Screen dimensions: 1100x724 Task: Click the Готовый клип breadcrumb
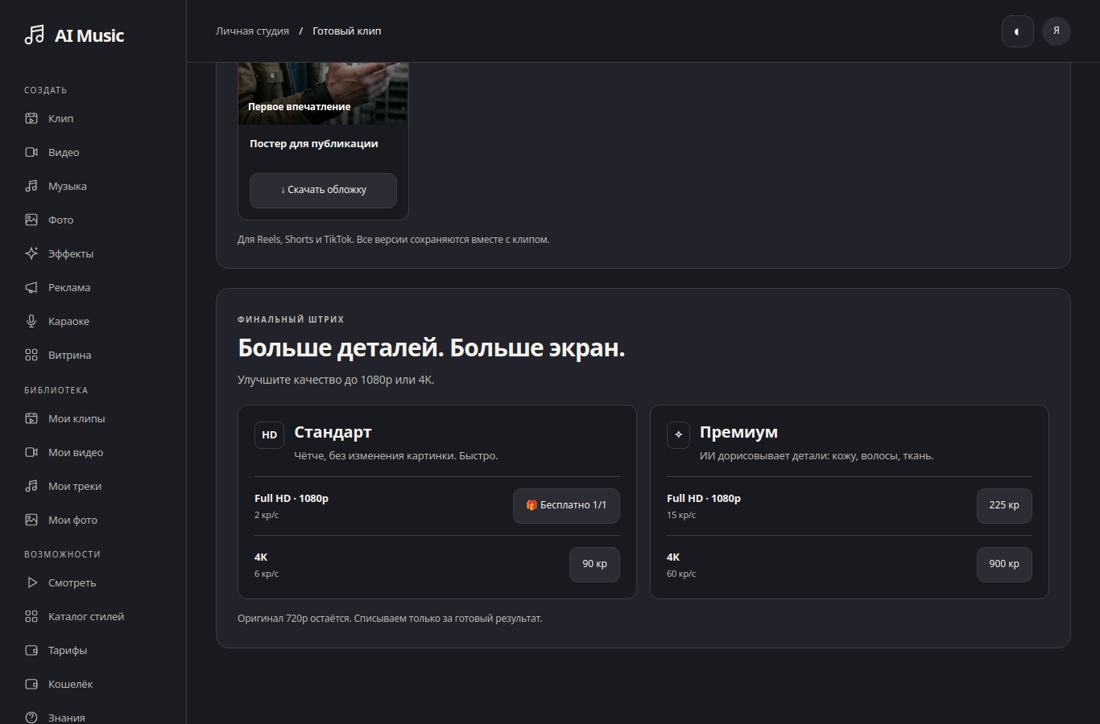point(347,31)
